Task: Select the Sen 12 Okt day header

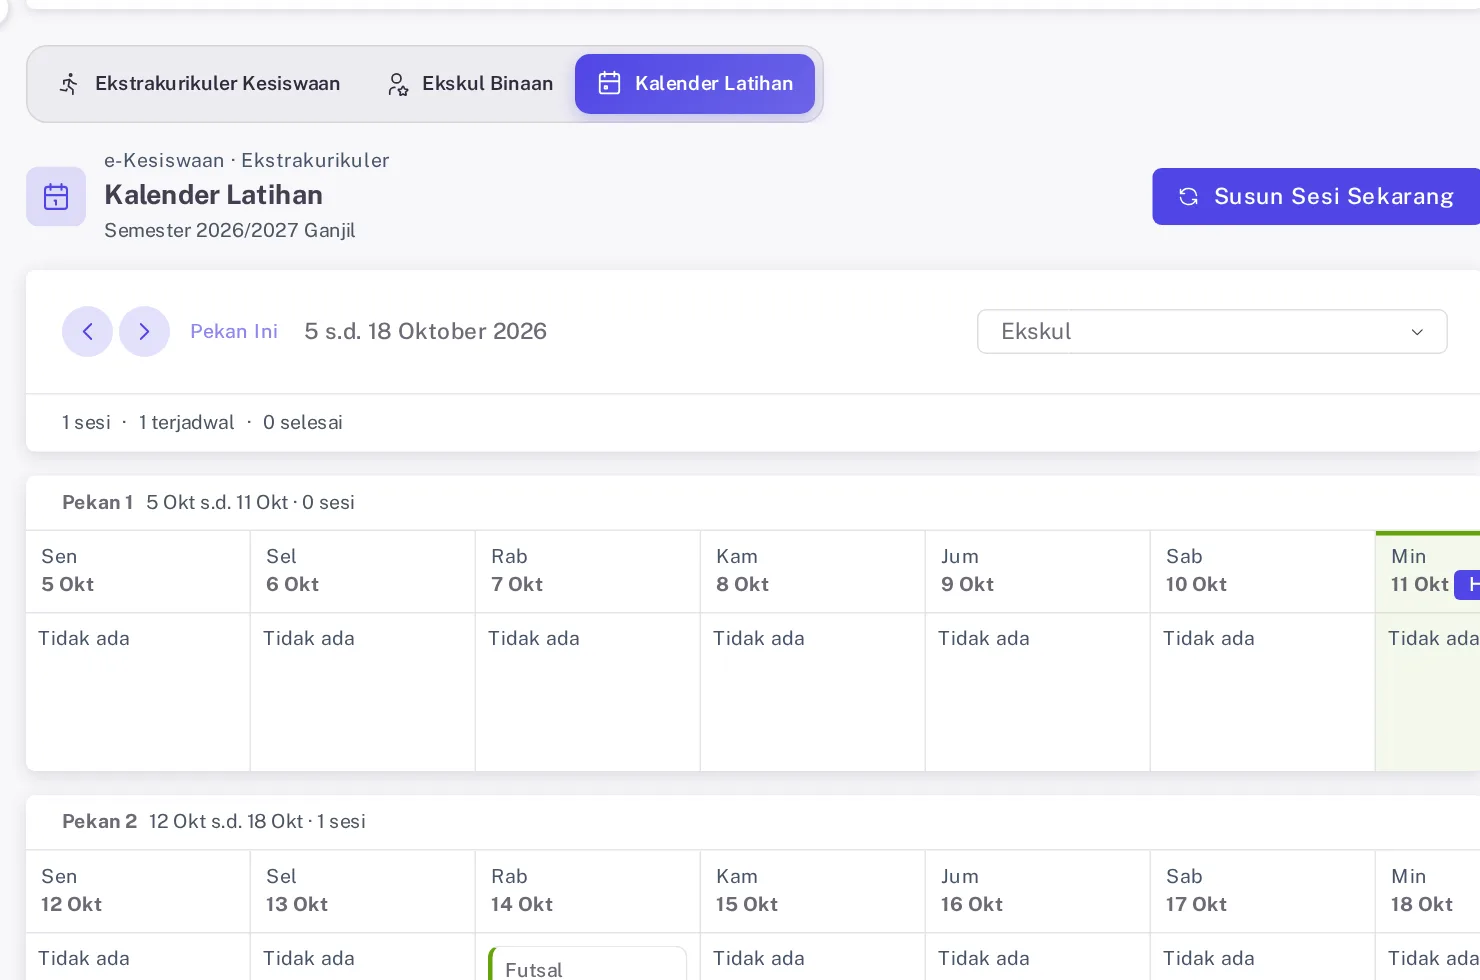Action: 138,891
